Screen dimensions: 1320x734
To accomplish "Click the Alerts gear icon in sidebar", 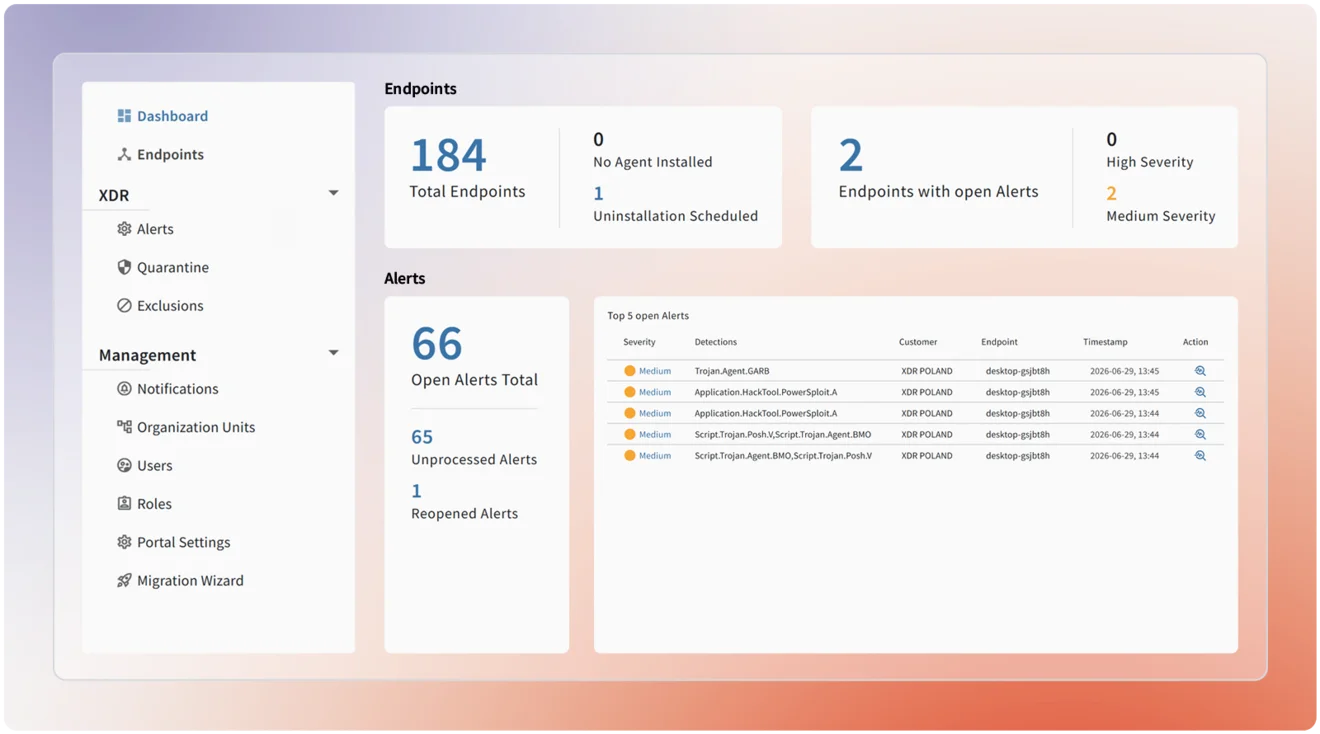I will click(124, 229).
